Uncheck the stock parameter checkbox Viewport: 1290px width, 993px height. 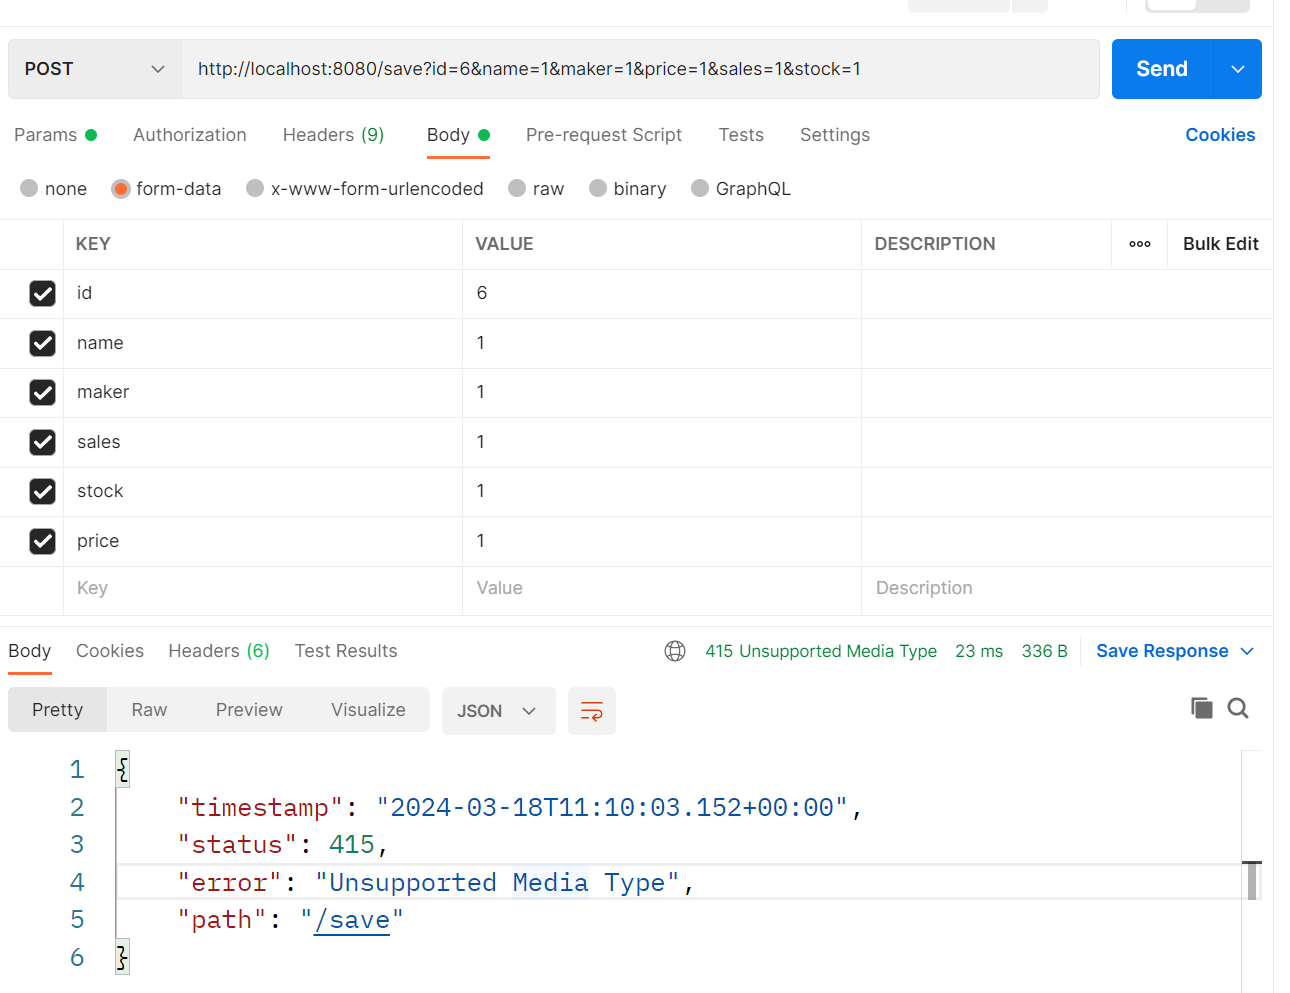tap(42, 491)
